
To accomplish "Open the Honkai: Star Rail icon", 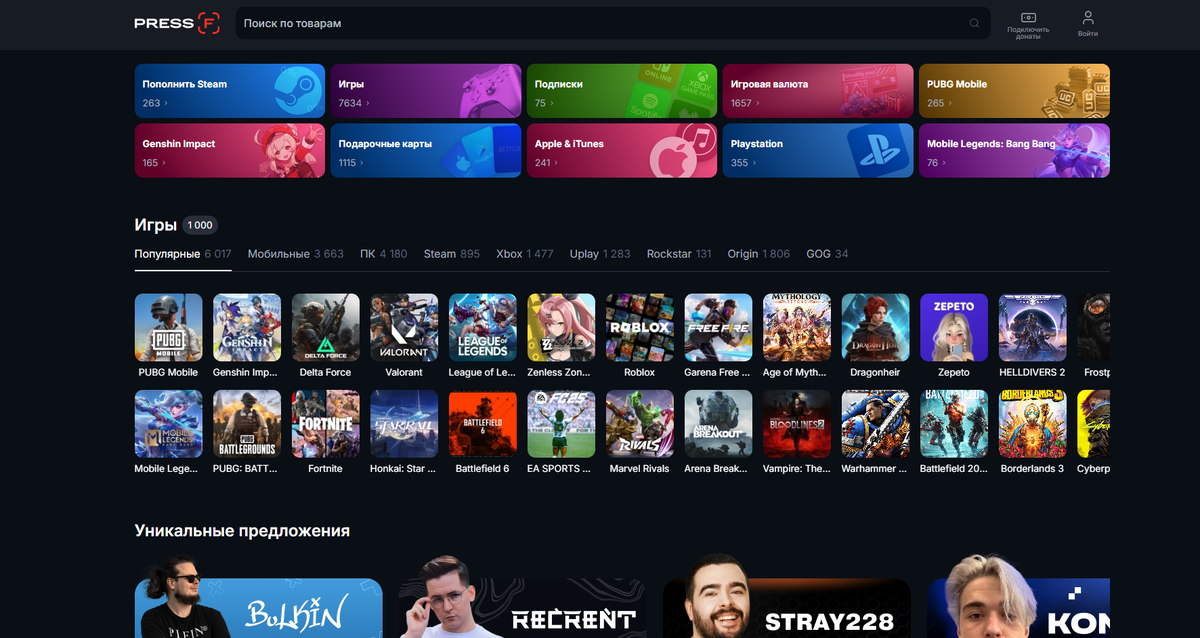I will pyautogui.click(x=404, y=424).
